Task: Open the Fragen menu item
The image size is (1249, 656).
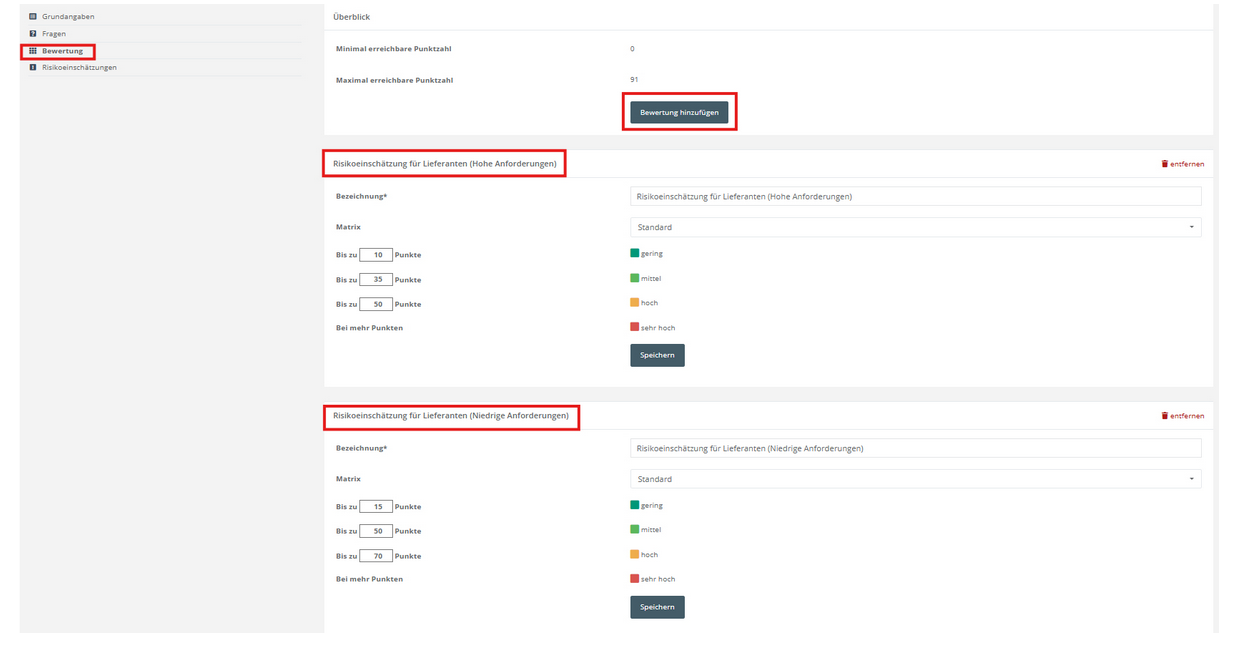Action: [x=54, y=34]
